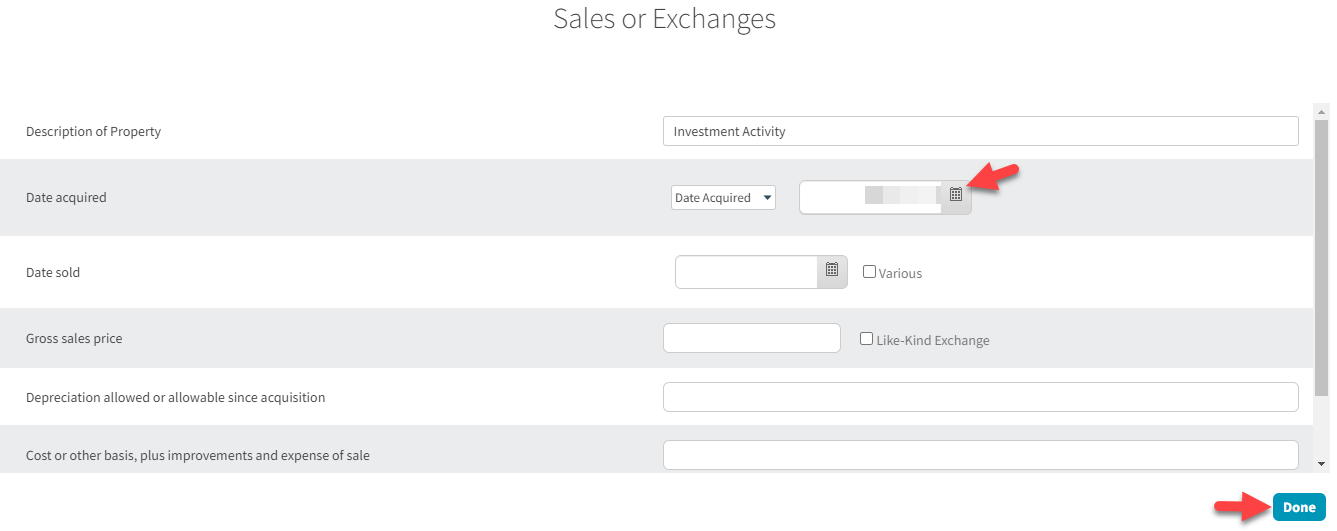Click the Date sold row label
The width and height of the screenshot is (1337, 531).
point(53,273)
